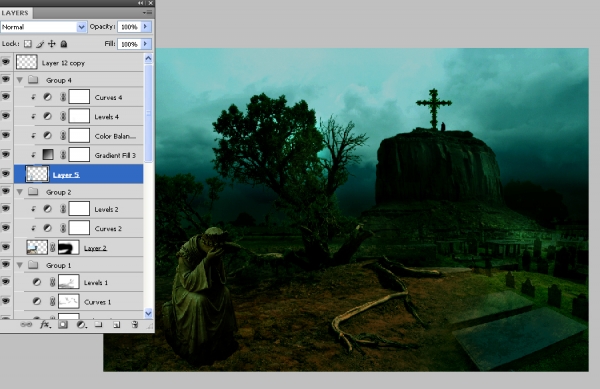Image resolution: width=600 pixels, height=389 pixels.
Task: Create a new layer with the page icon
Action: (x=117, y=325)
